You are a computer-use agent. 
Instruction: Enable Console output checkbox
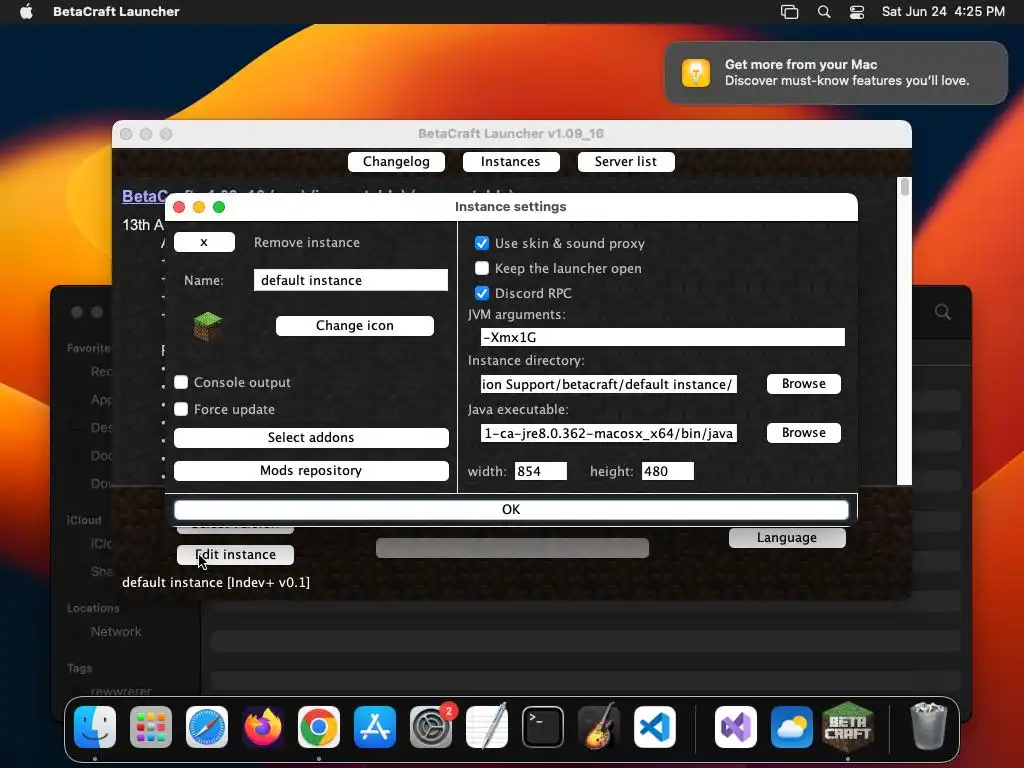[x=181, y=382]
